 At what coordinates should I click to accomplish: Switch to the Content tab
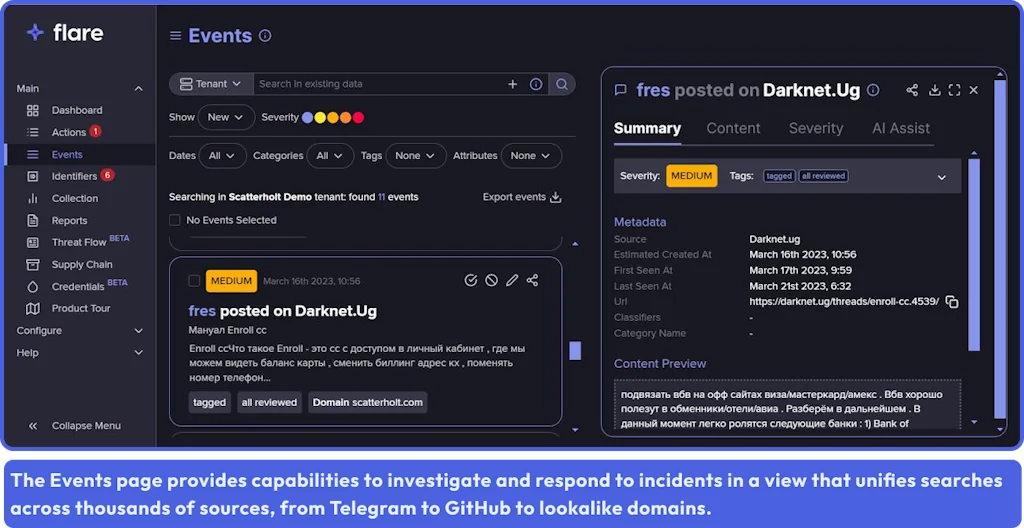(x=733, y=128)
